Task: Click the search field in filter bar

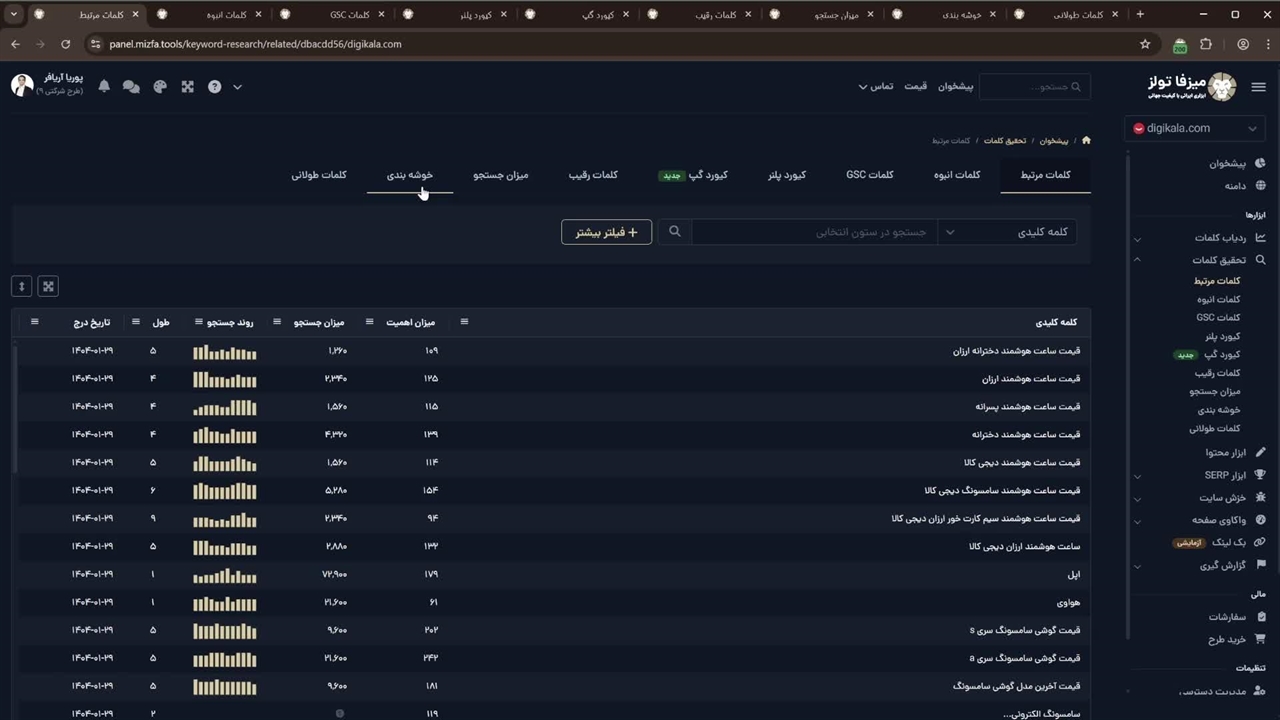Action: click(815, 232)
